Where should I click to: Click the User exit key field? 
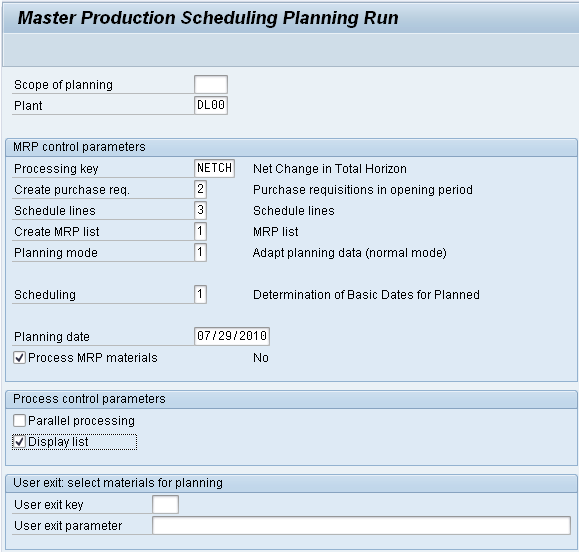[x=165, y=504]
